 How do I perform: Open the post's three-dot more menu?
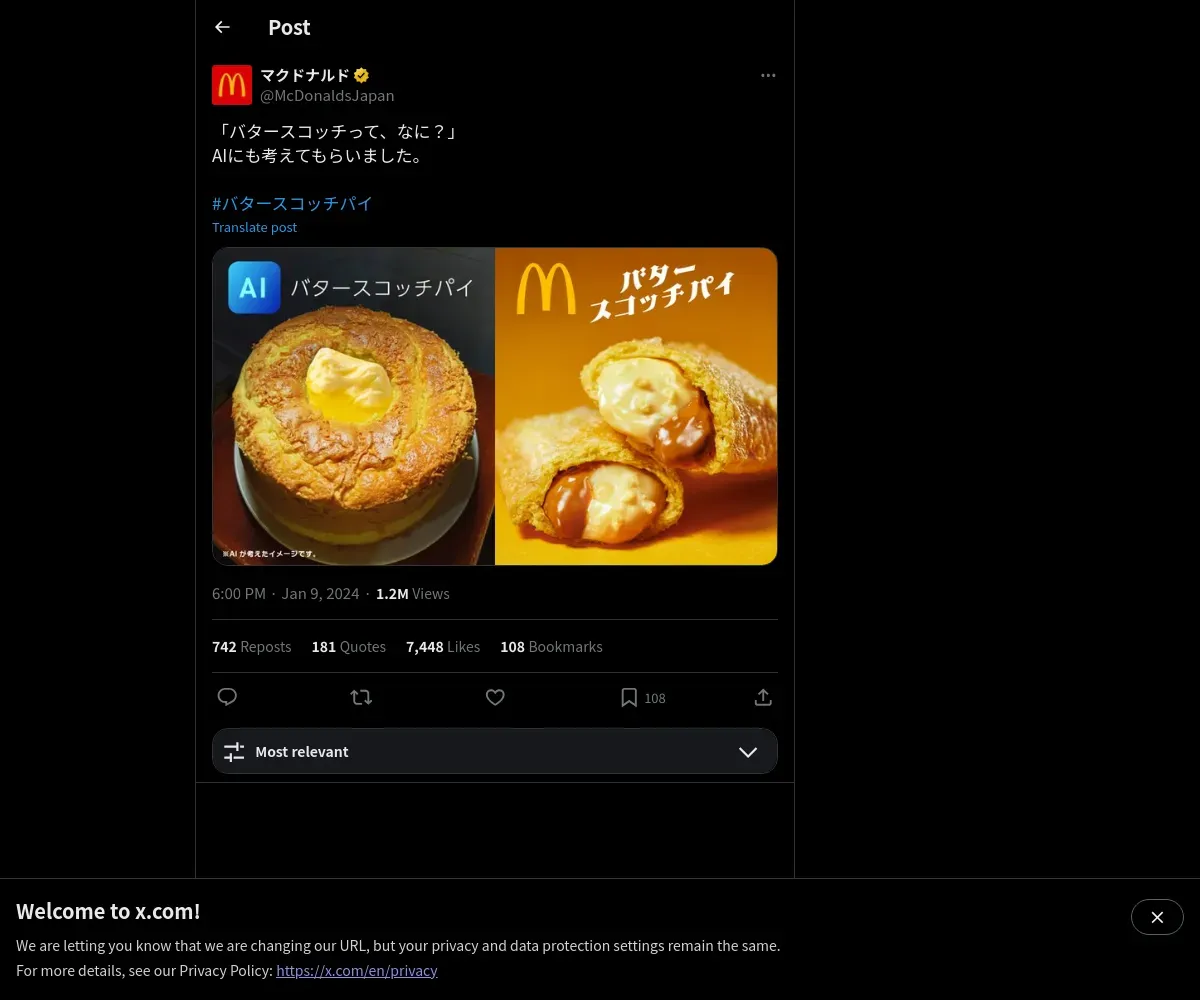pos(768,76)
